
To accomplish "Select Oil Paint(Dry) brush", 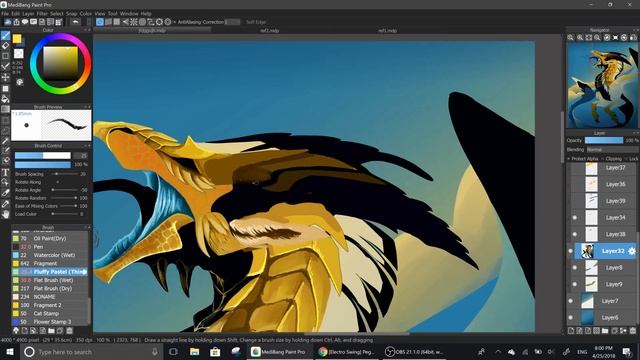I will click(x=49, y=238).
